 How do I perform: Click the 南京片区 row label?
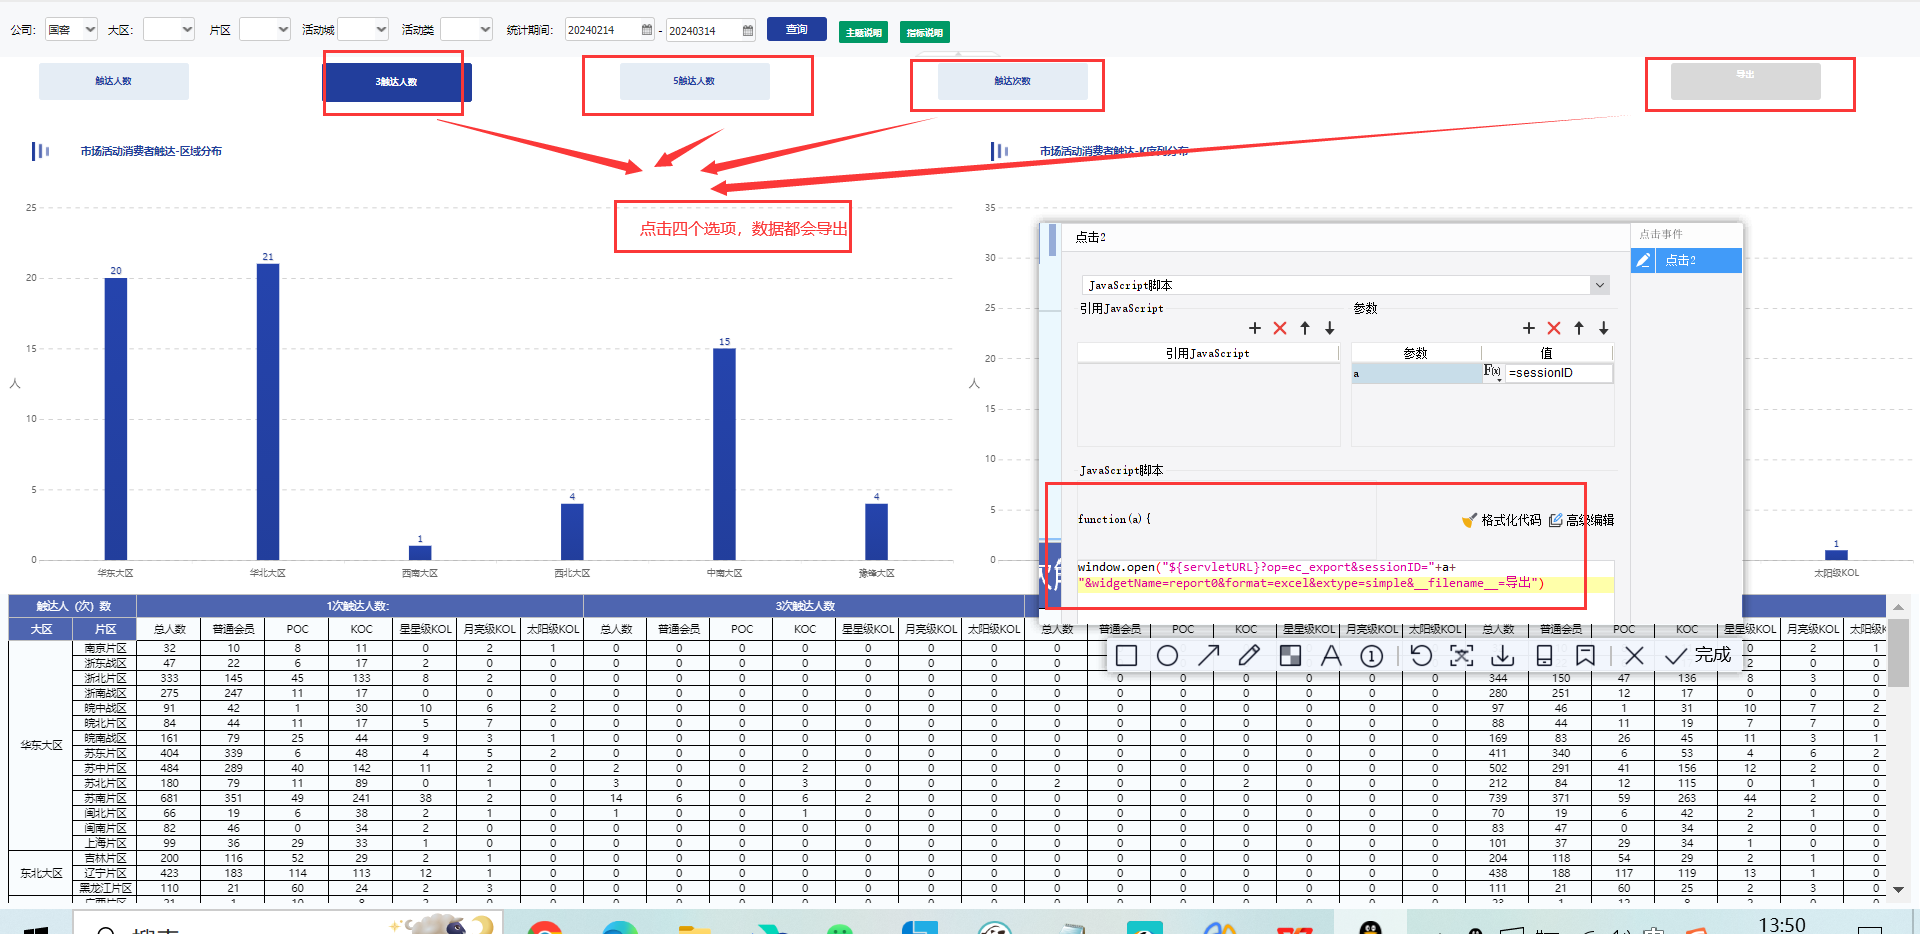(106, 648)
